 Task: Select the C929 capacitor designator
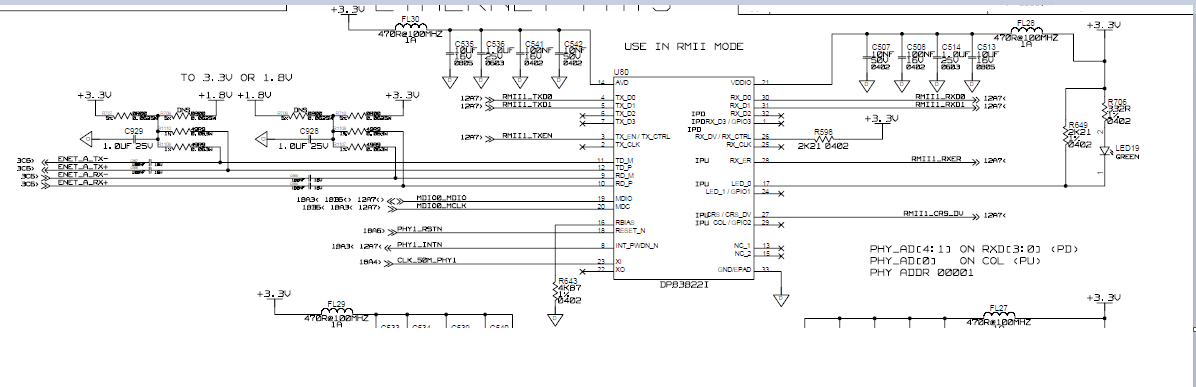(134, 132)
